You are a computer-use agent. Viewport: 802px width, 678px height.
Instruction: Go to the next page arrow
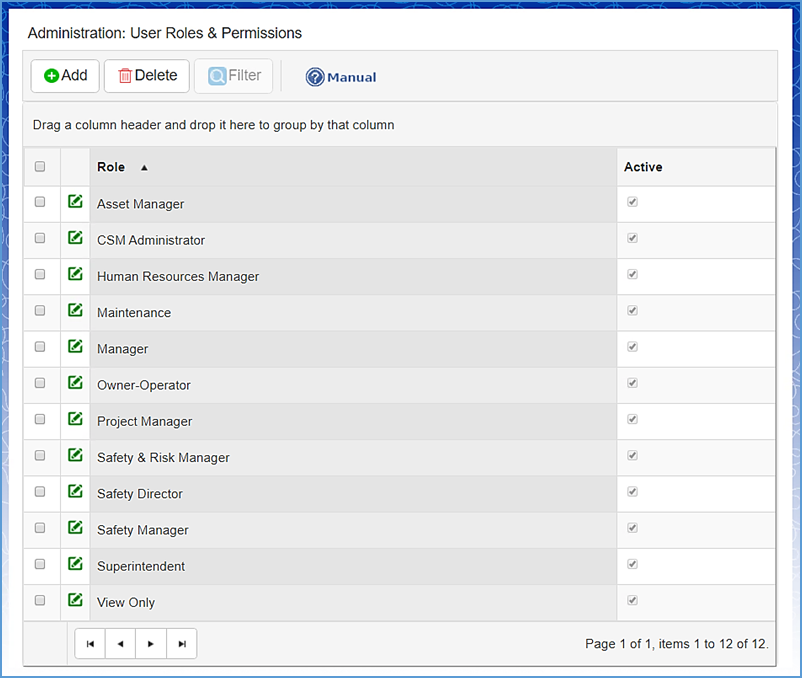(x=151, y=644)
